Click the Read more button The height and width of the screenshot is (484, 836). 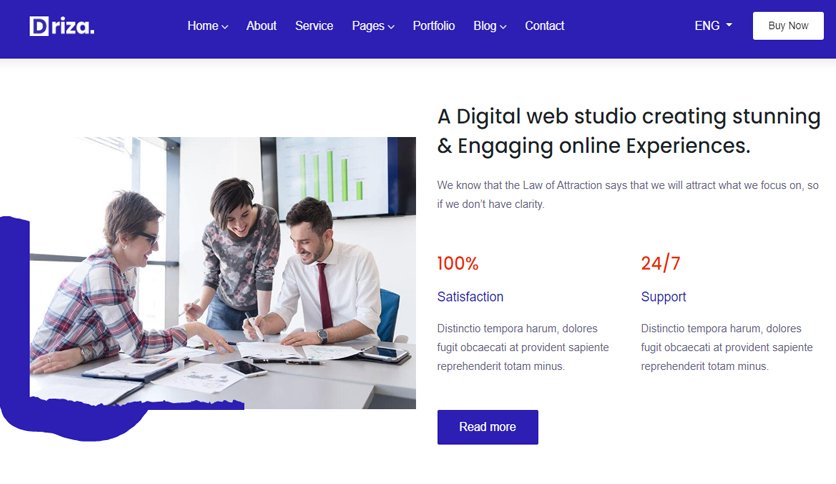(488, 427)
